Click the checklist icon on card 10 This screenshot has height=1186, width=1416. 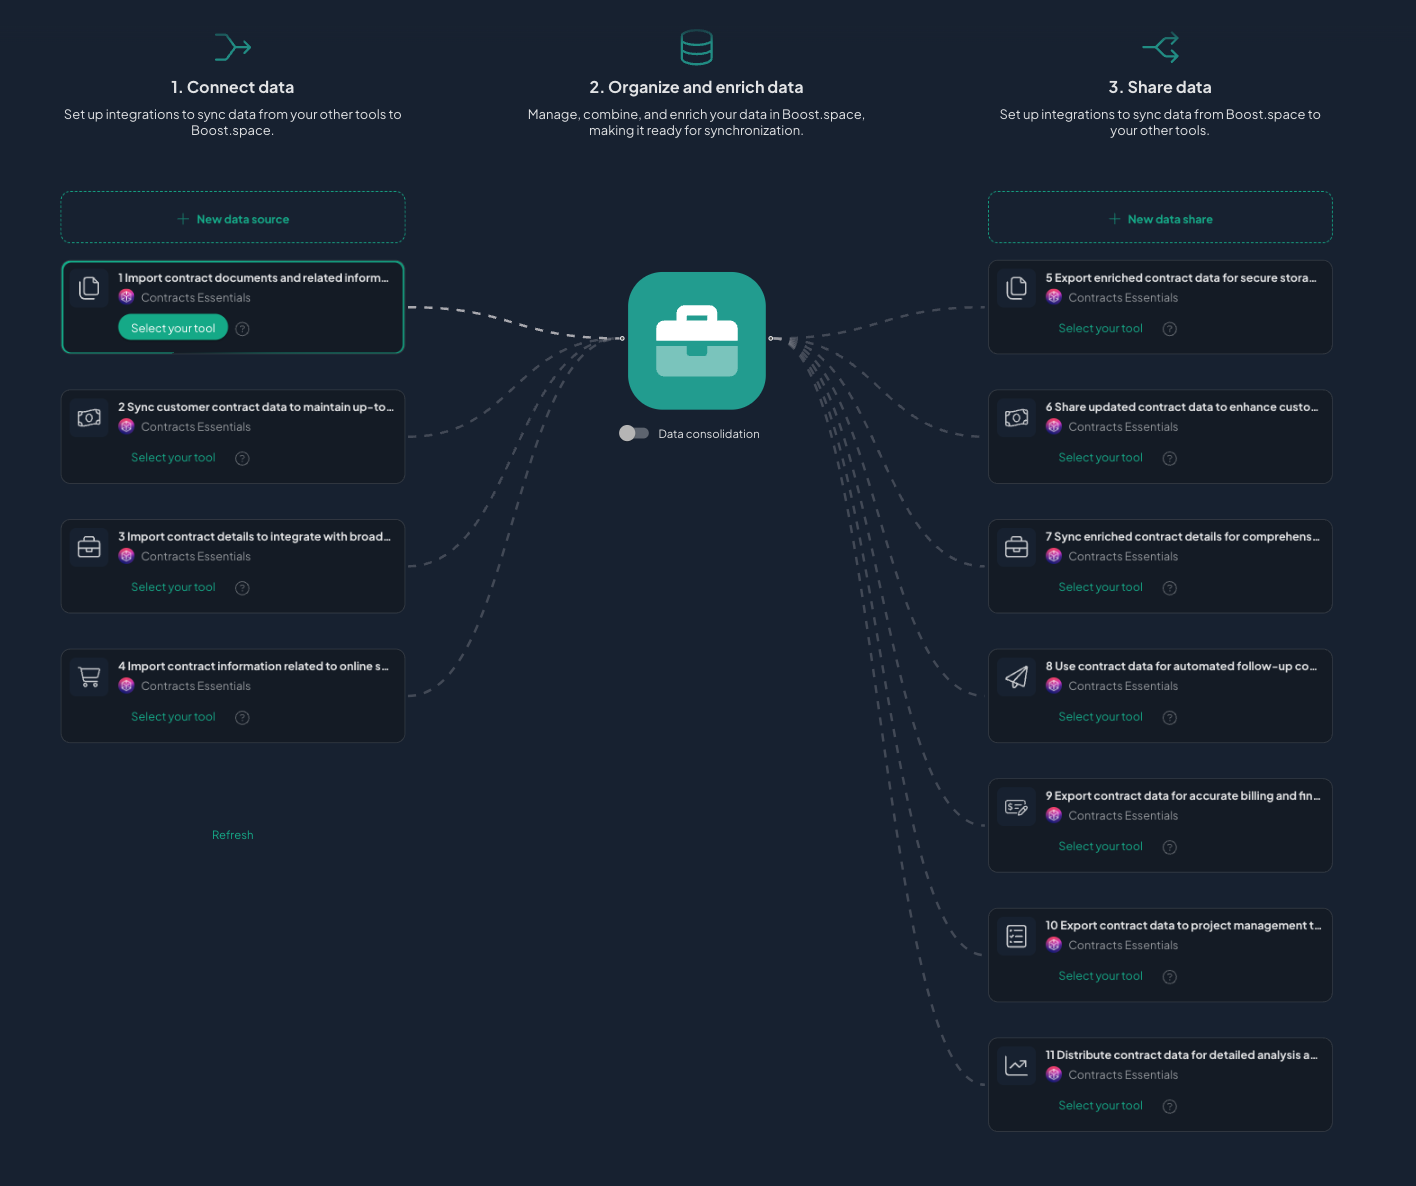pos(1016,936)
